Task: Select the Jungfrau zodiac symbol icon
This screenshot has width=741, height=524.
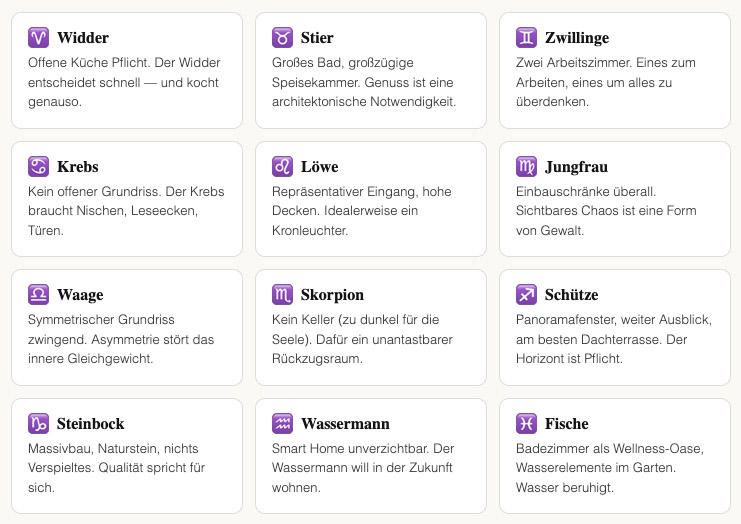Action: 526,166
